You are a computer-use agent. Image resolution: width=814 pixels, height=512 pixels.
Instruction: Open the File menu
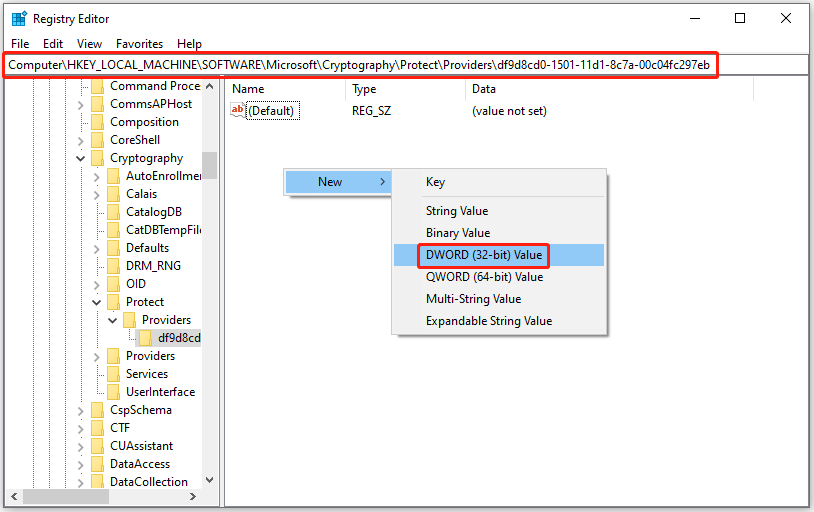tap(20, 44)
